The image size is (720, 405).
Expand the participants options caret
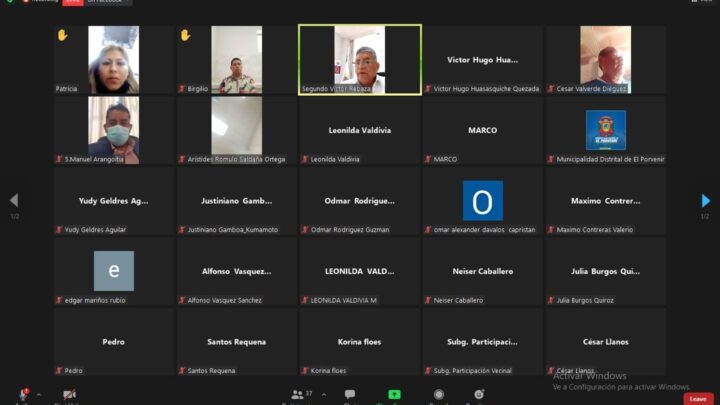point(324,394)
